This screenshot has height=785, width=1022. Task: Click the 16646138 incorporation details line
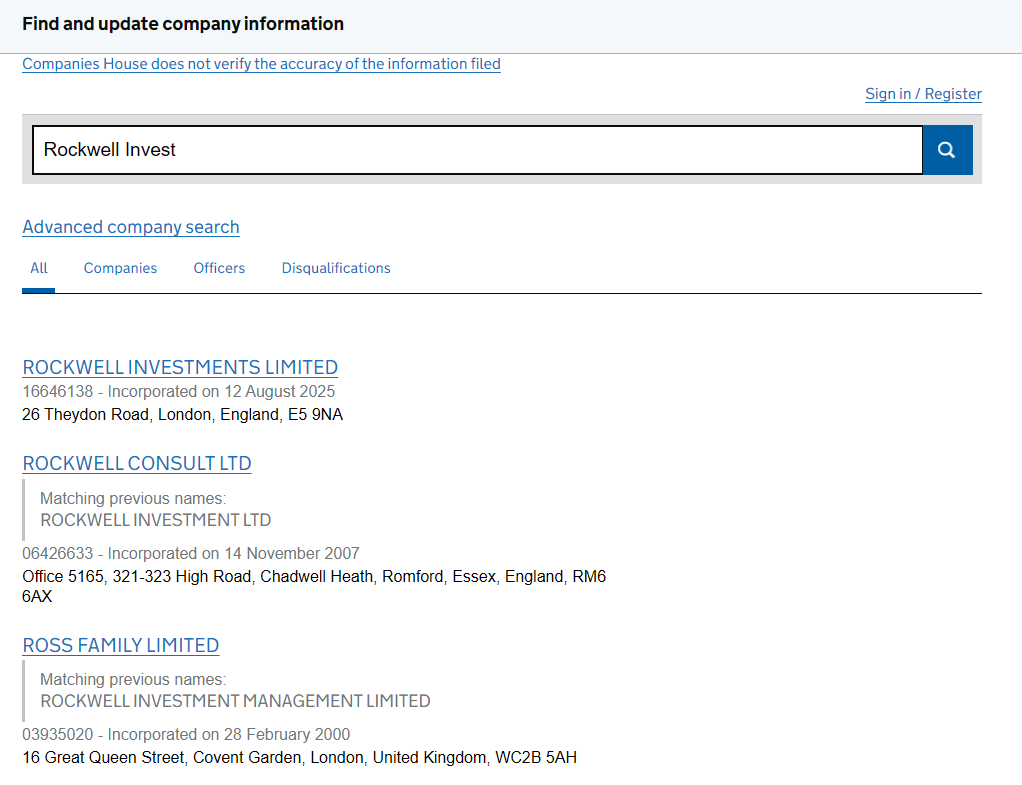(x=178, y=391)
